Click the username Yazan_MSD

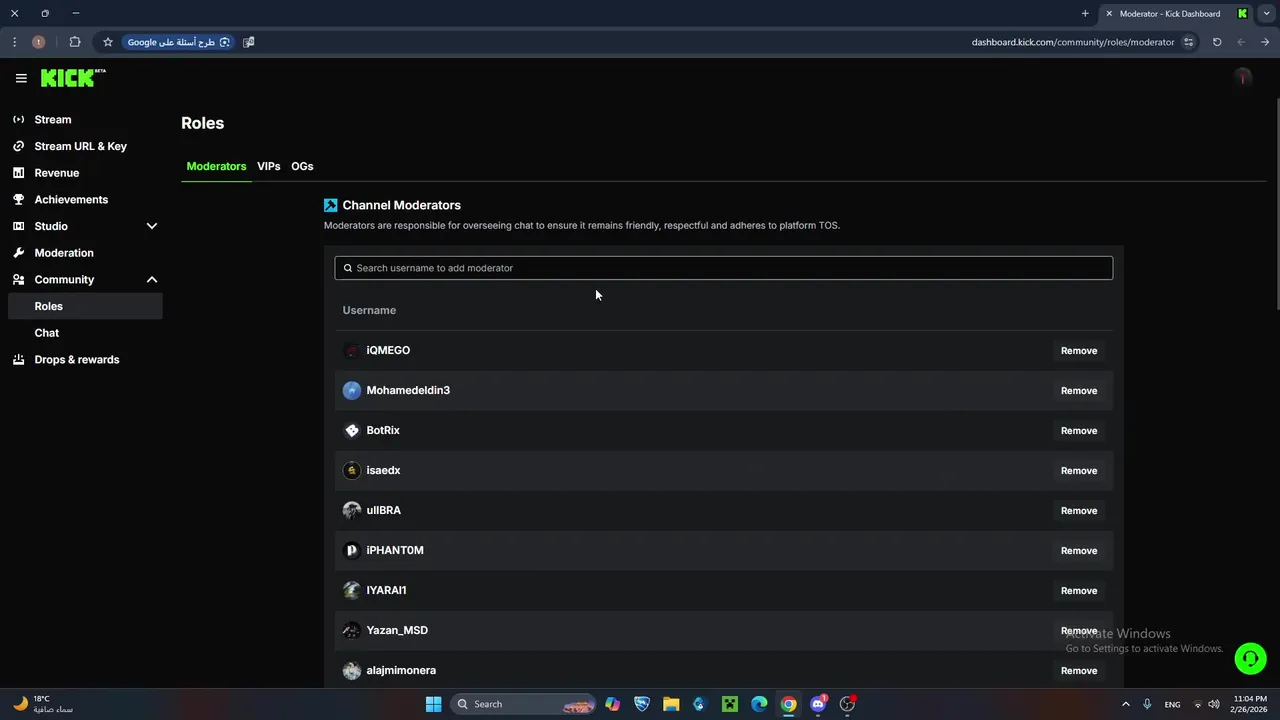(x=397, y=630)
